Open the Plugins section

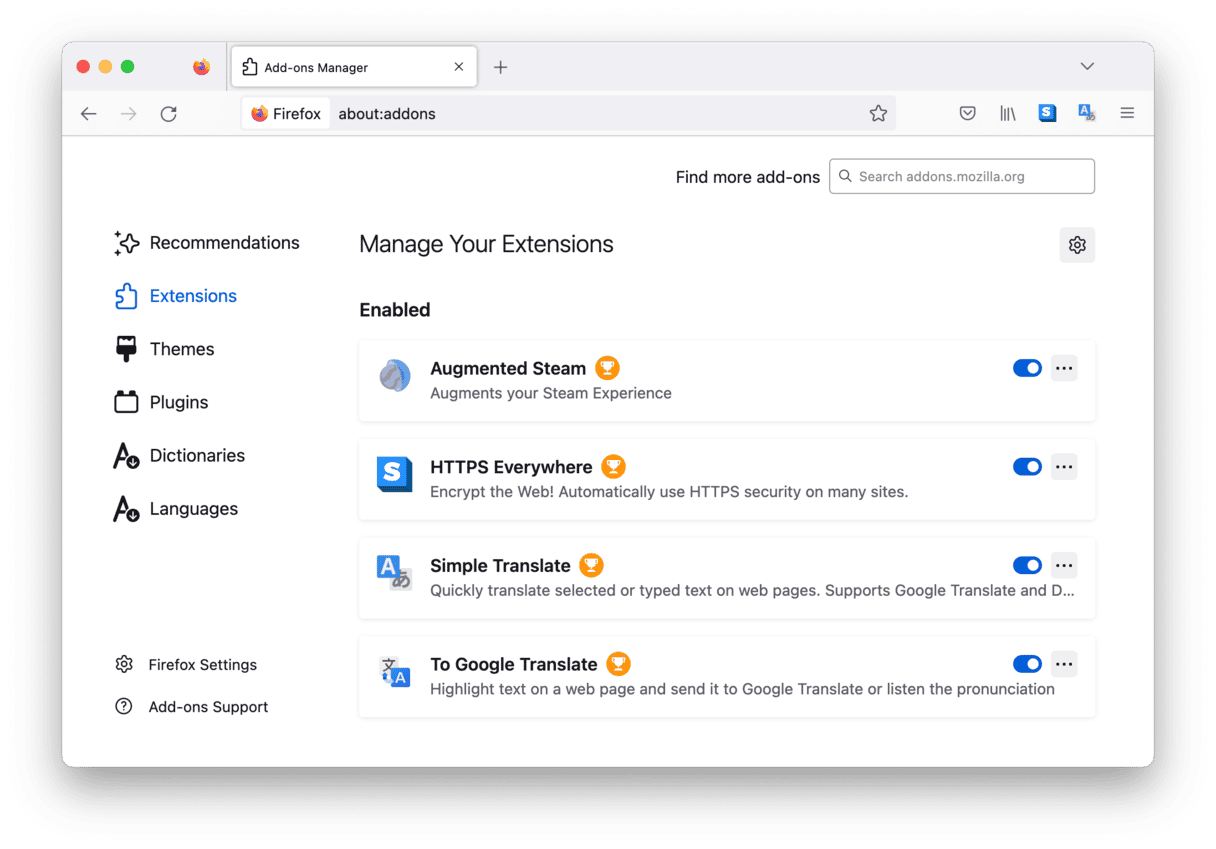[162, 402]
